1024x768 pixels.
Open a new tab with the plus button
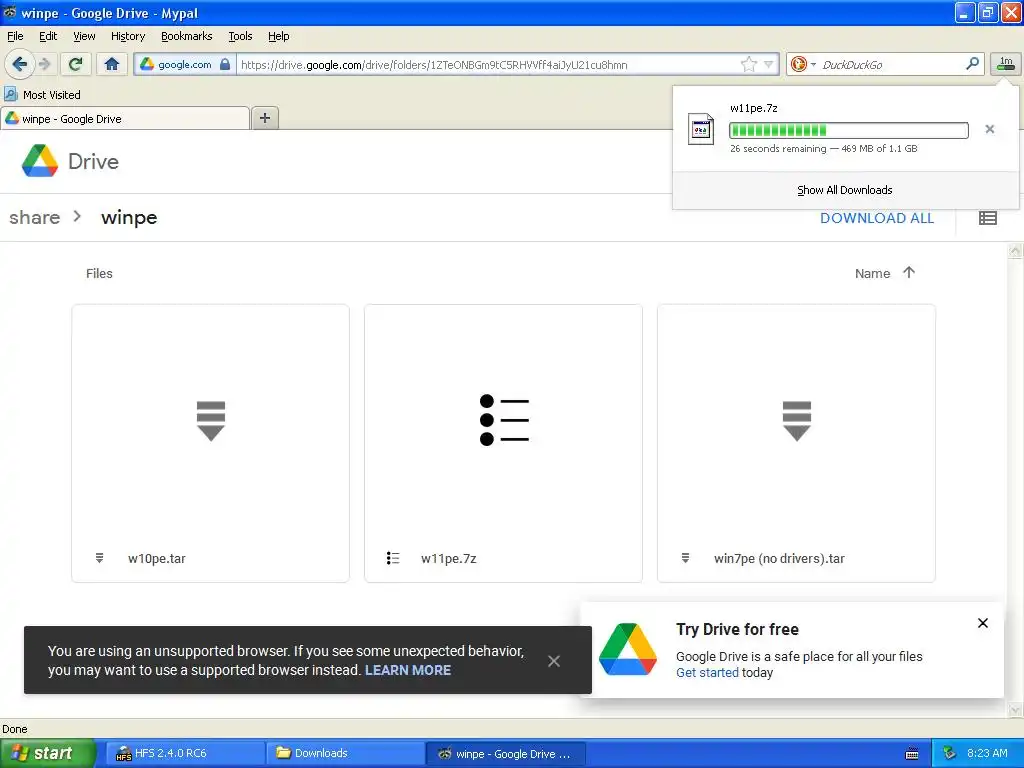[264, 118]
